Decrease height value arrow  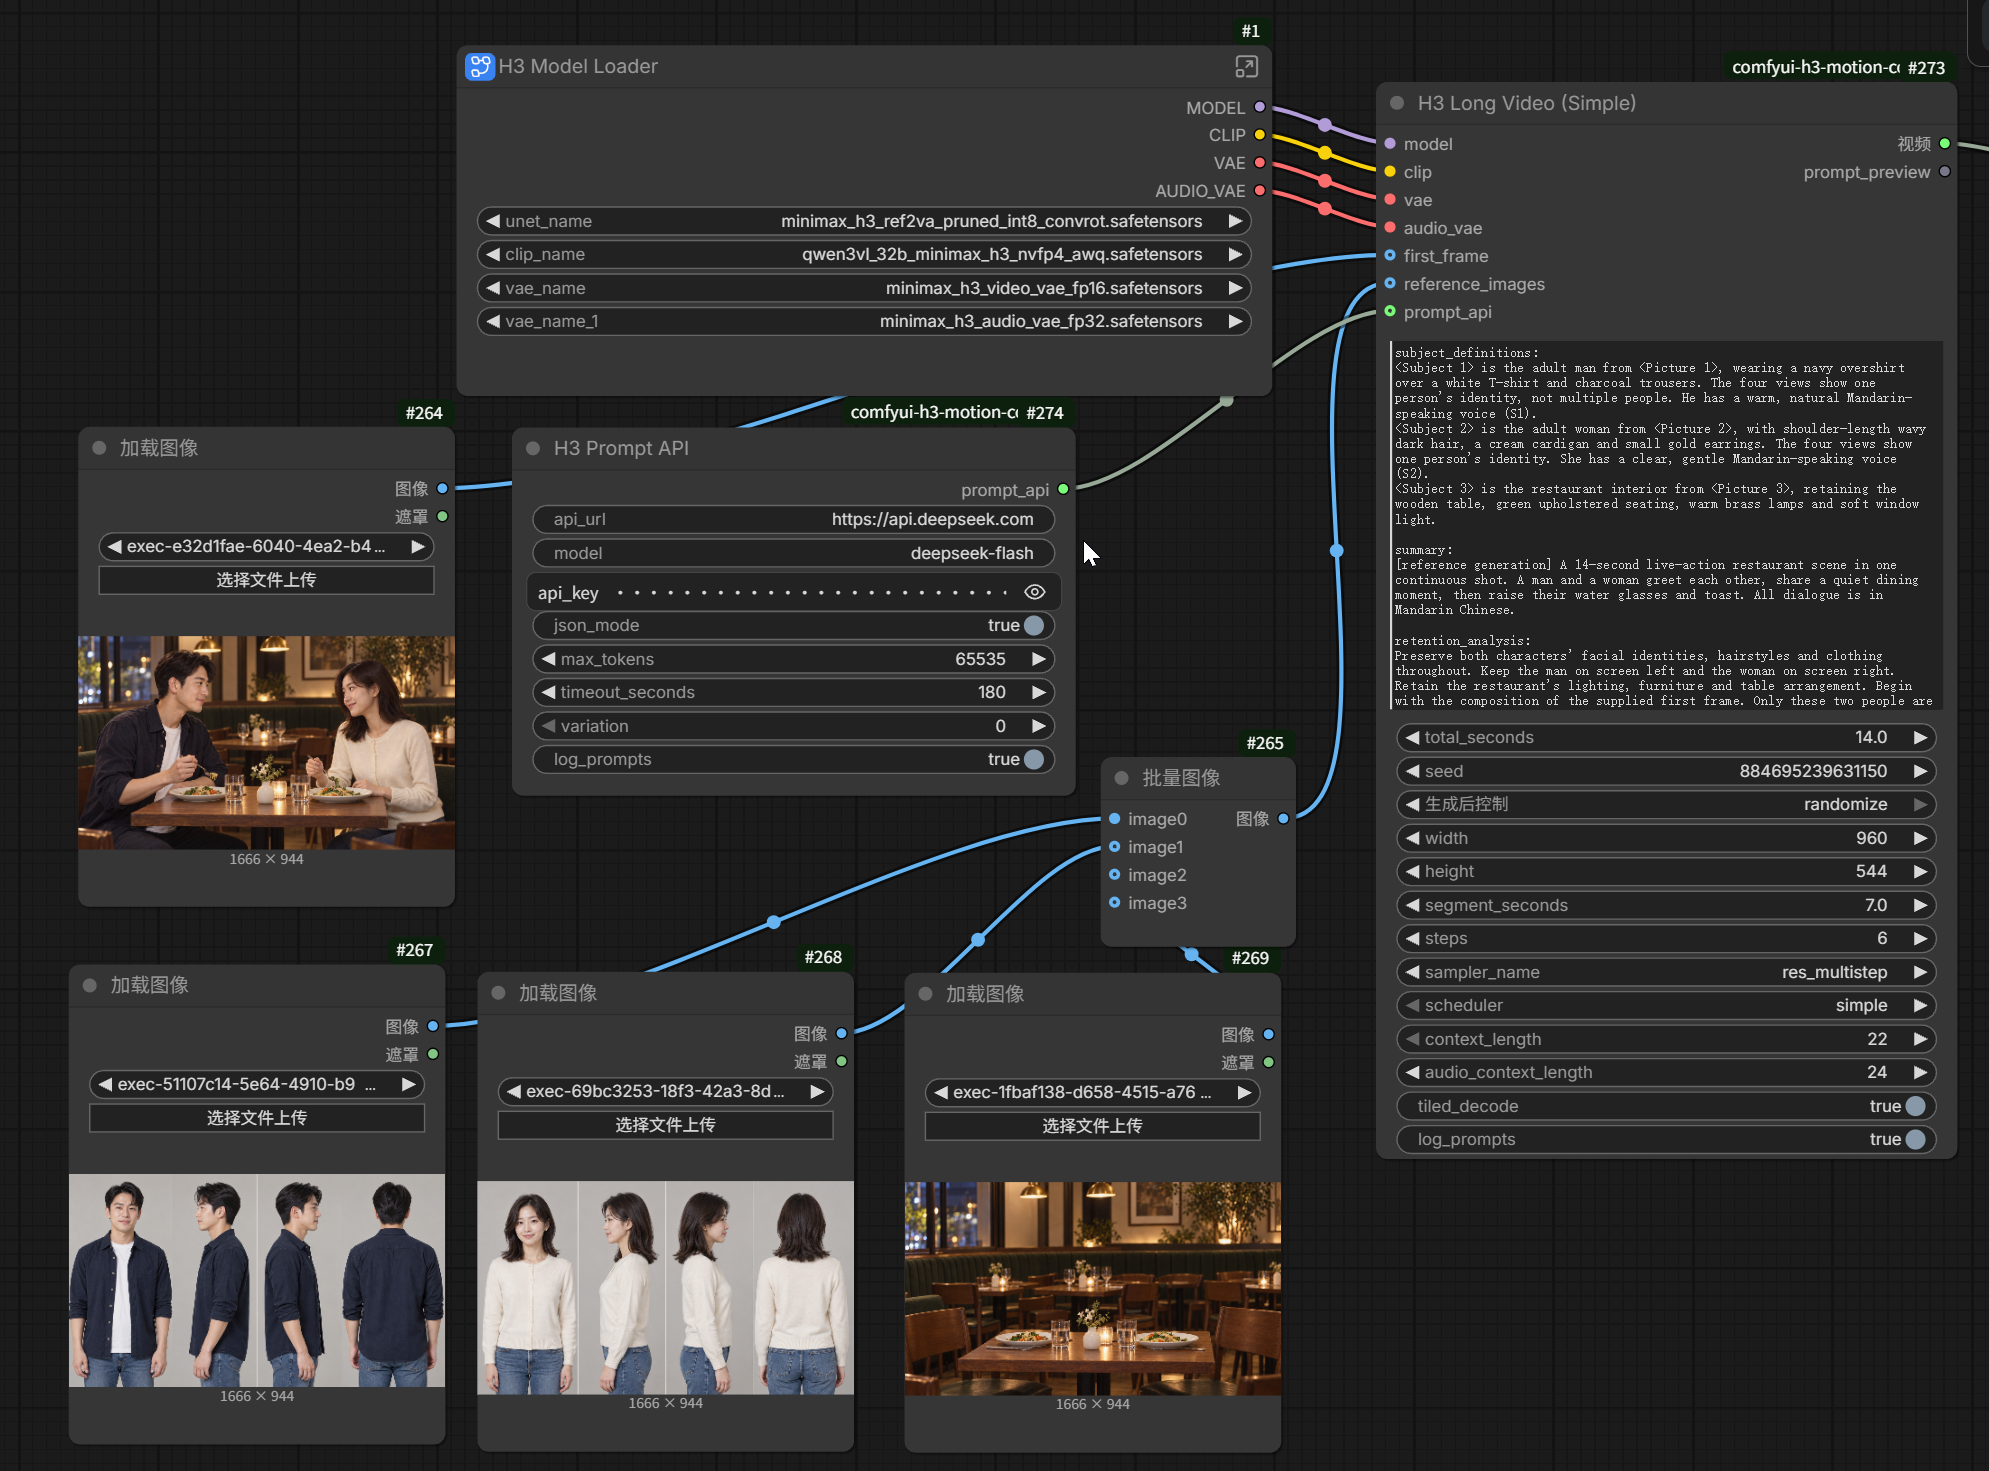[1412, 871]
